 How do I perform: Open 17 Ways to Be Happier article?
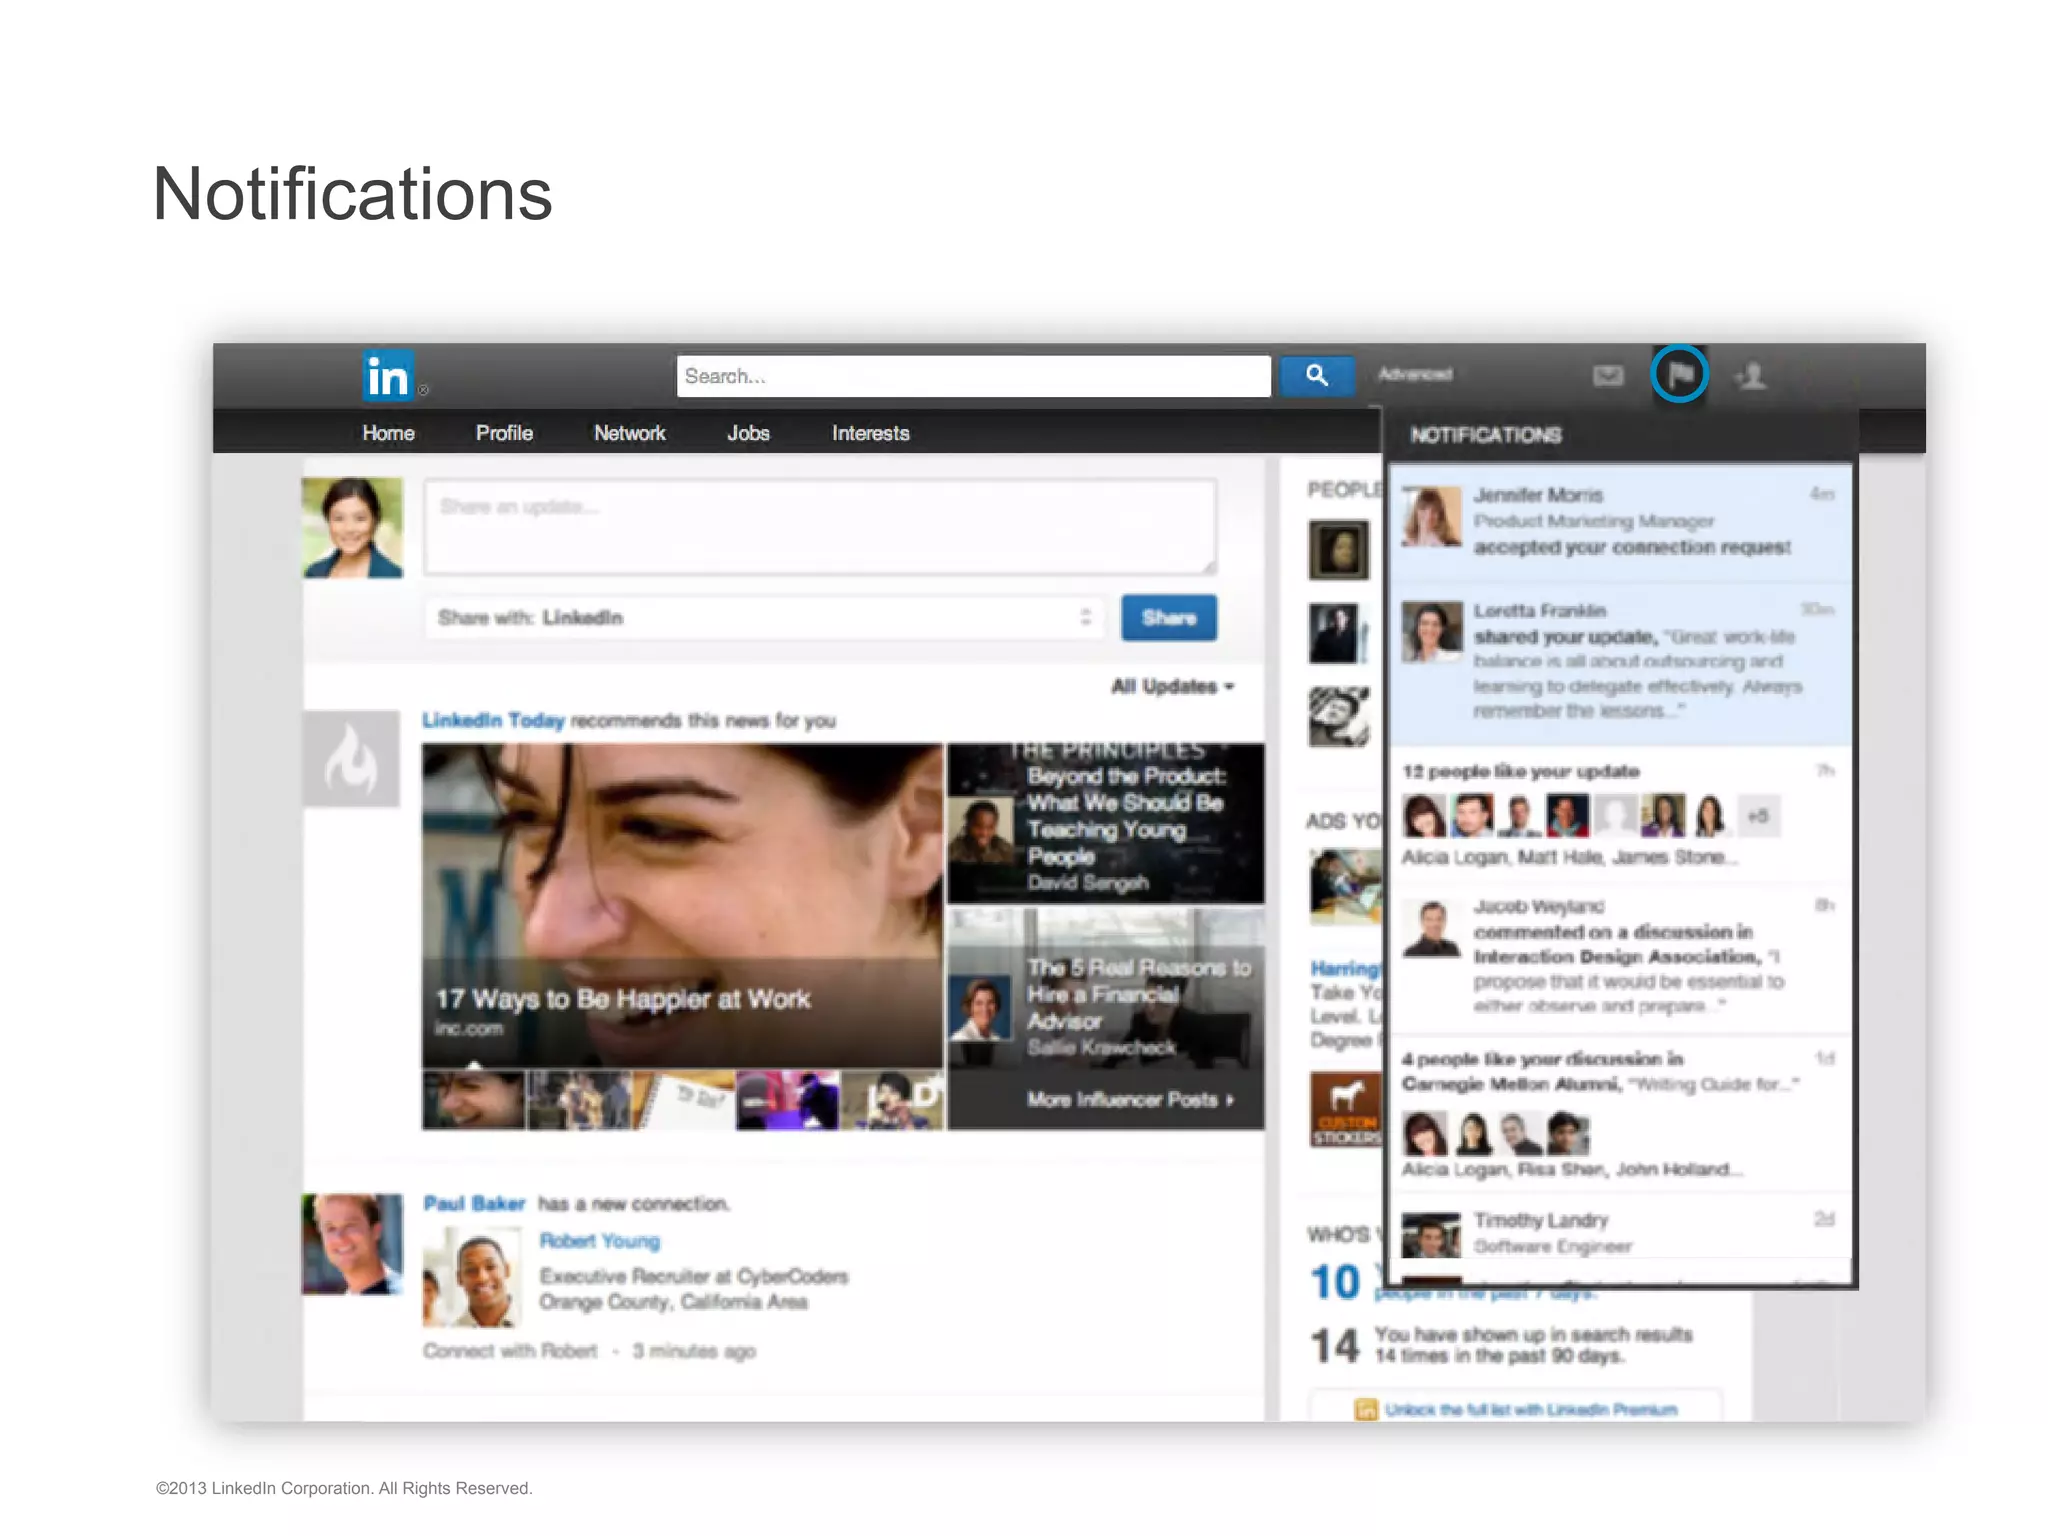point(682,905)
